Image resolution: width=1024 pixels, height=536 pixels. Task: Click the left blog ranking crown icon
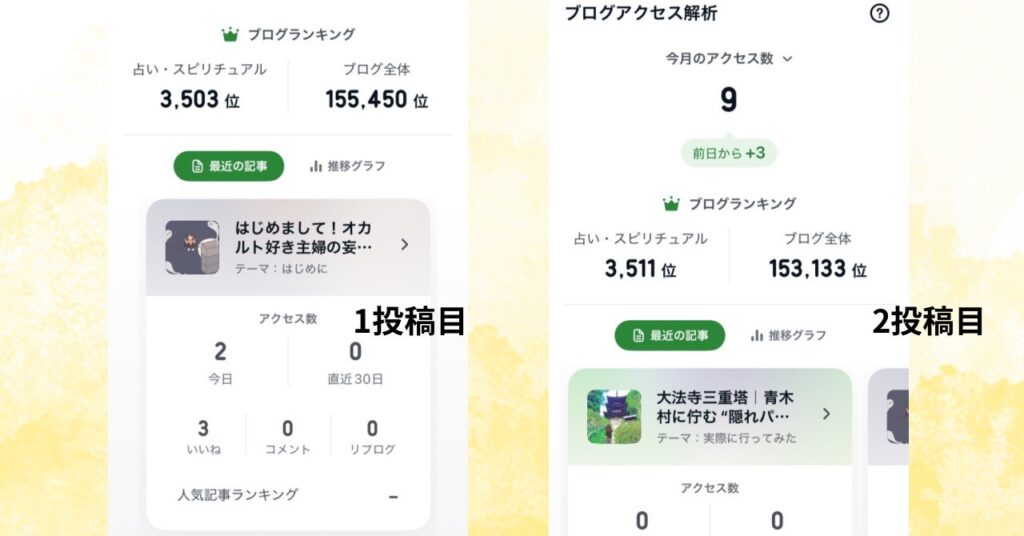coord(230,35)
